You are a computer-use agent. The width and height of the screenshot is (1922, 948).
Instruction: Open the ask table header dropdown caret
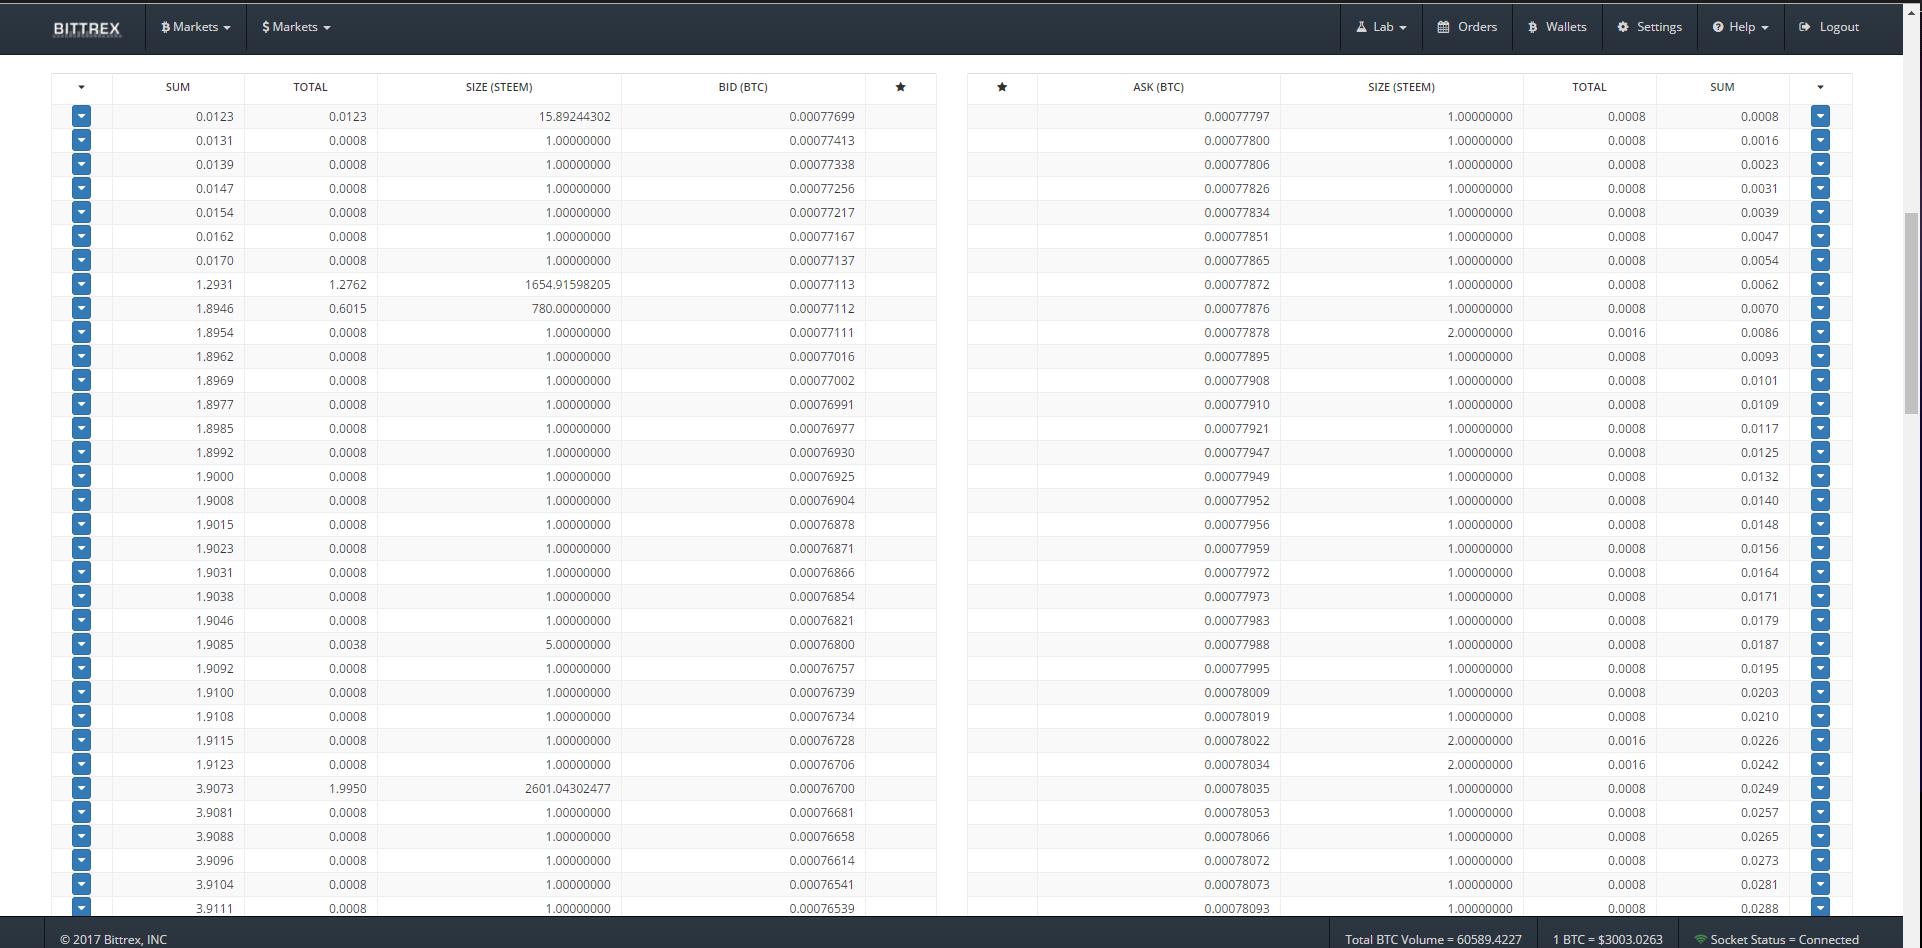(x=1820, y=87)
